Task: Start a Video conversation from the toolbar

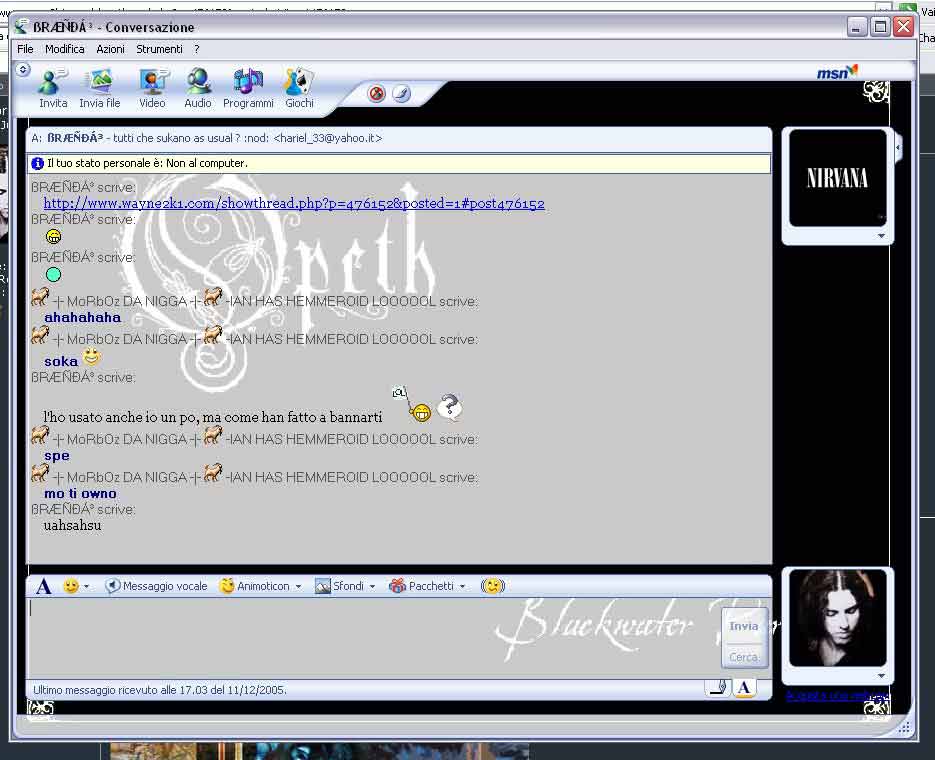Action: pyautogui.click(x=152, y=88)
